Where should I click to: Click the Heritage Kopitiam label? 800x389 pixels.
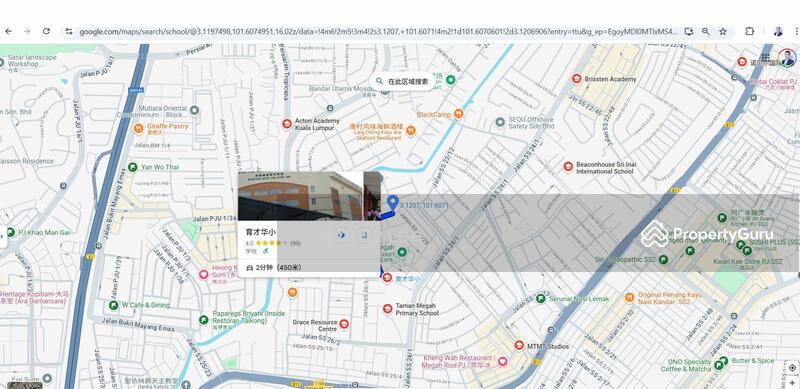coord(34,298)
